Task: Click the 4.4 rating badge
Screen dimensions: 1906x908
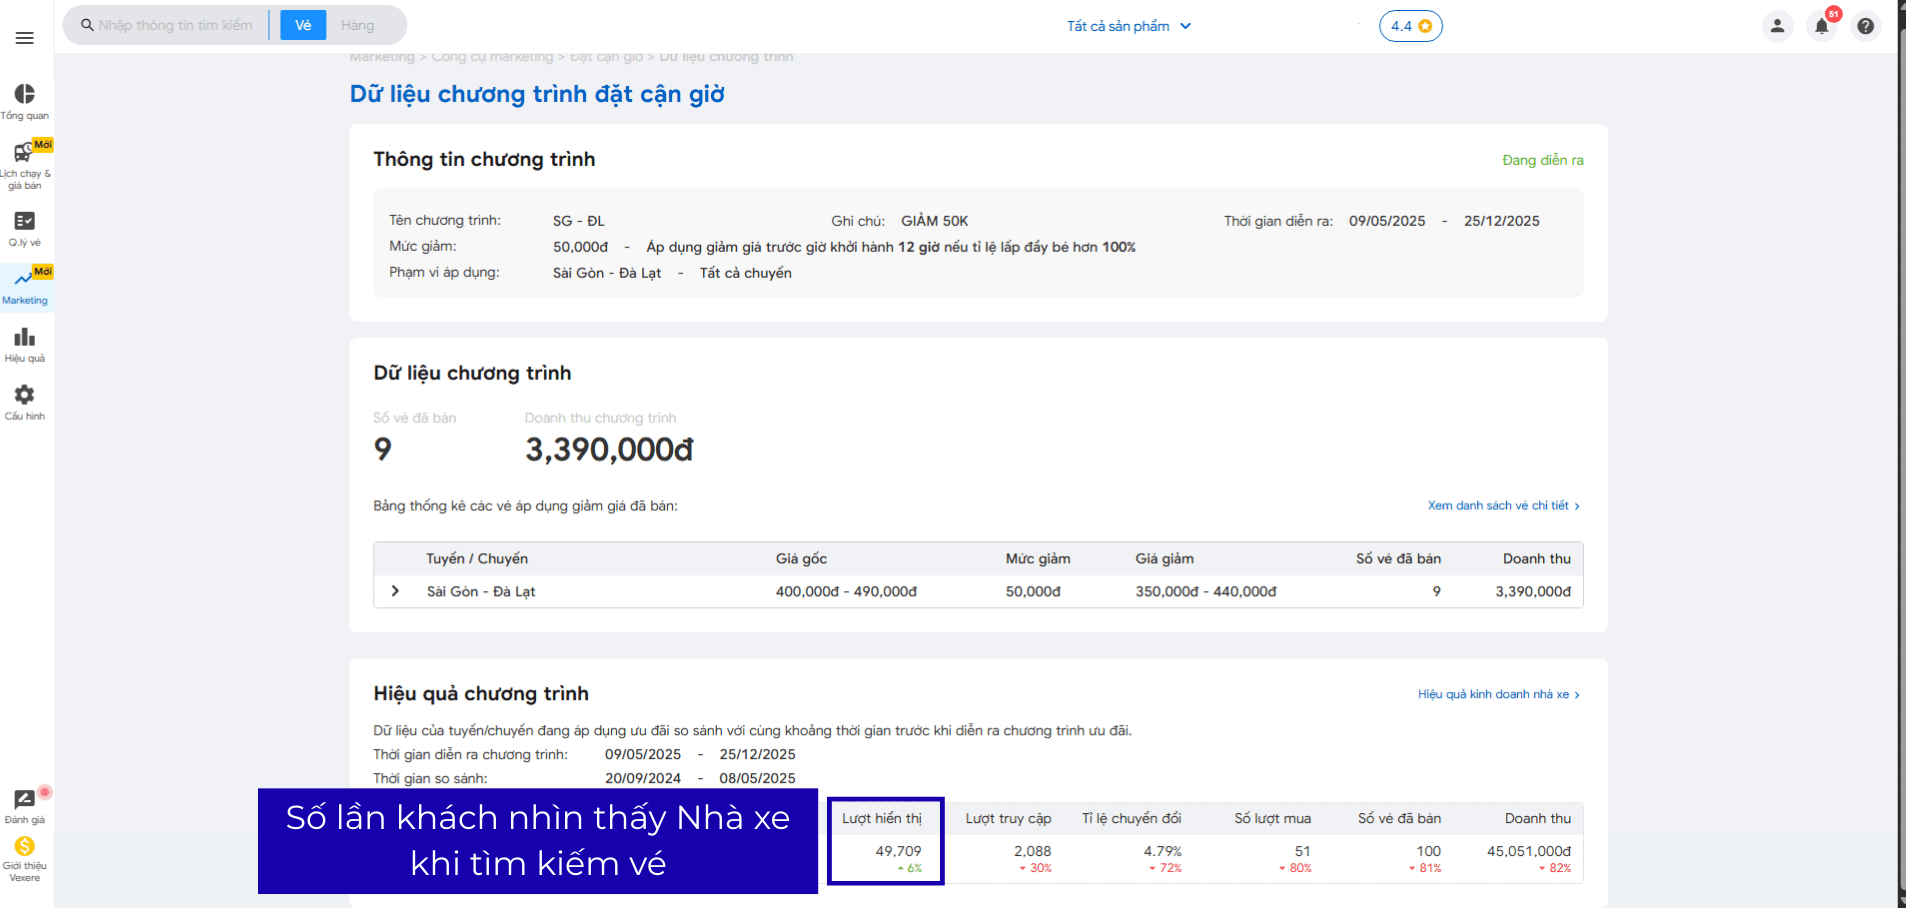Action: (x=1410, y=26)
